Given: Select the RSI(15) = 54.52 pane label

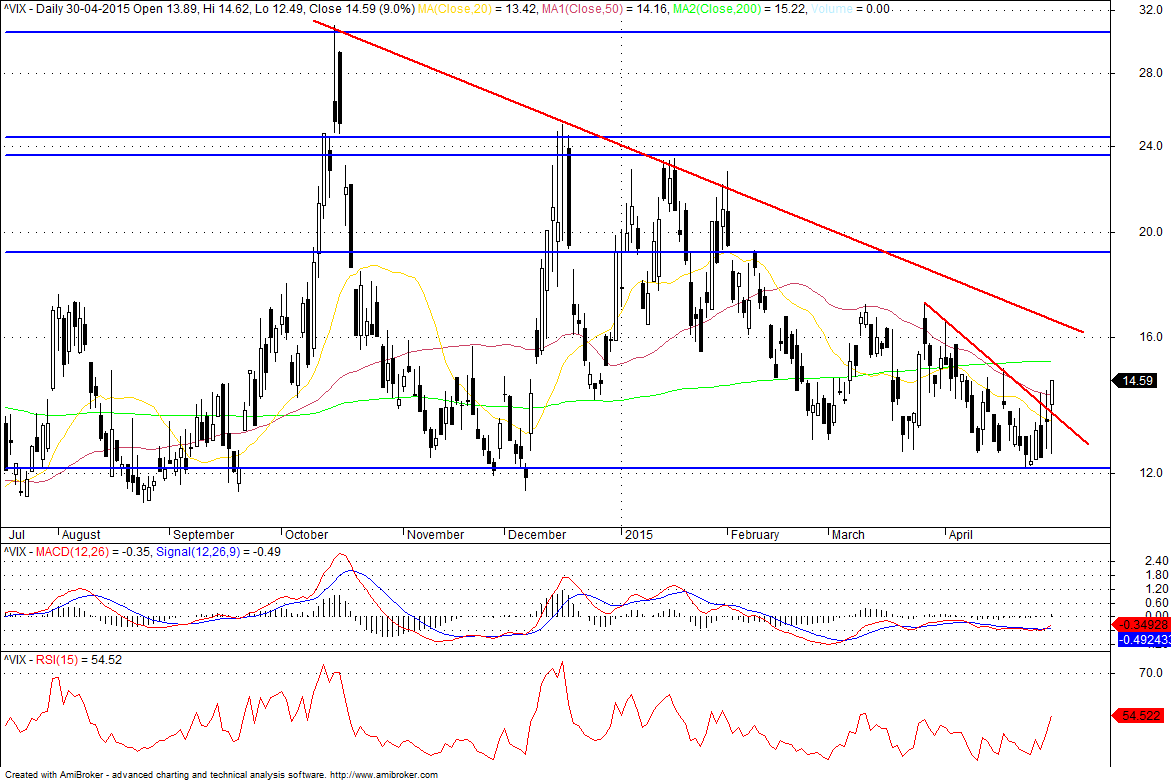Looking at the screenshot, I should click(78, 660).
